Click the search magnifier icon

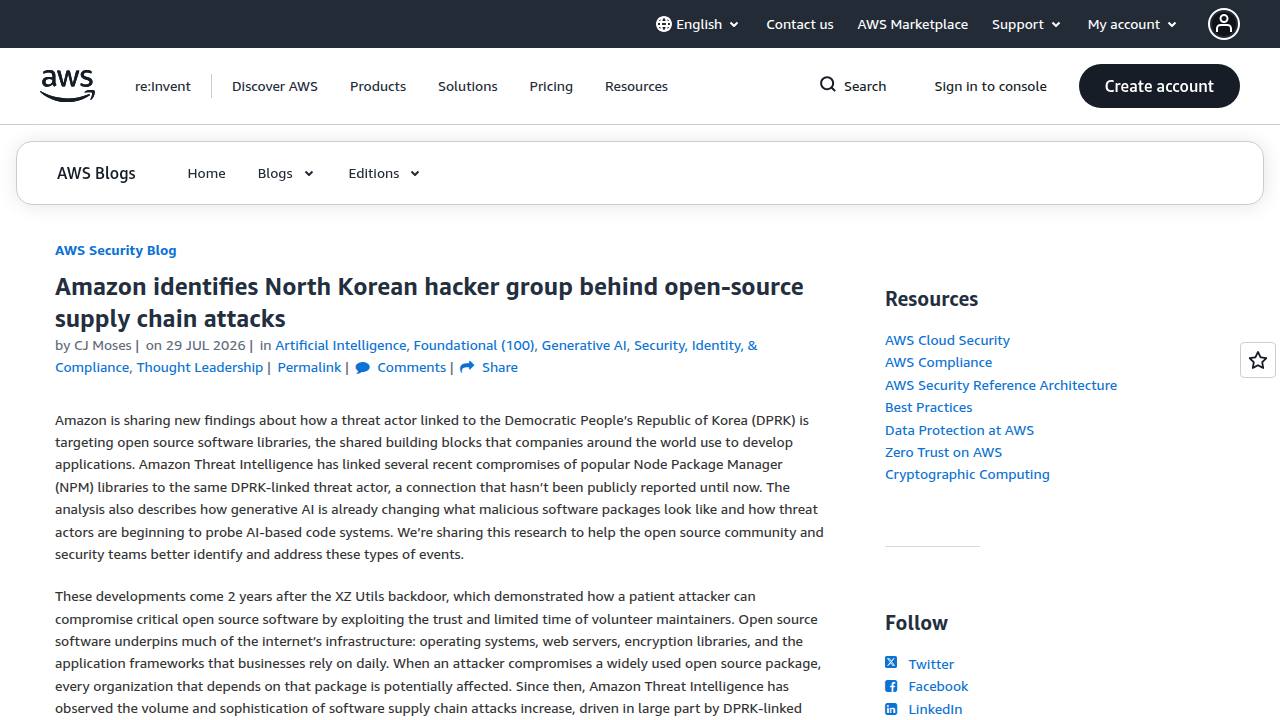(828, 85)
